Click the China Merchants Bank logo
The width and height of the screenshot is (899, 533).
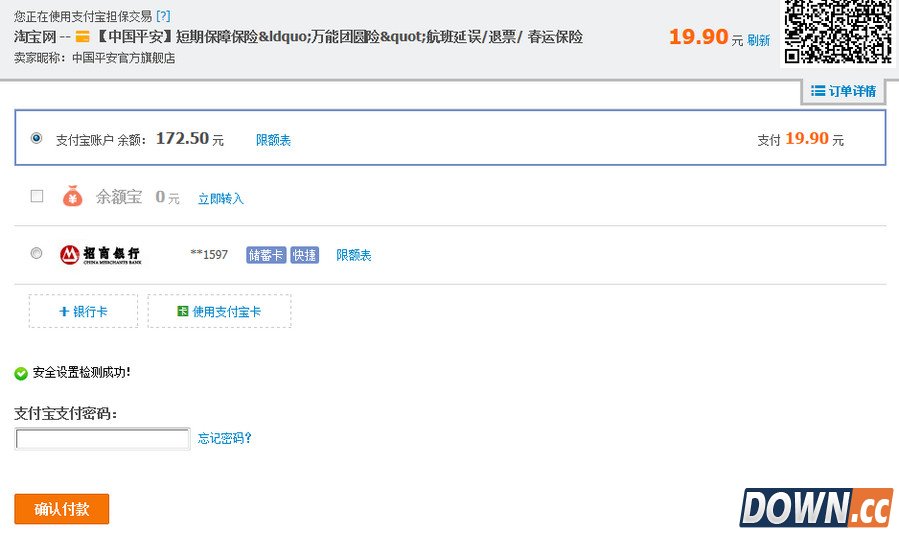tap(100, 255)
